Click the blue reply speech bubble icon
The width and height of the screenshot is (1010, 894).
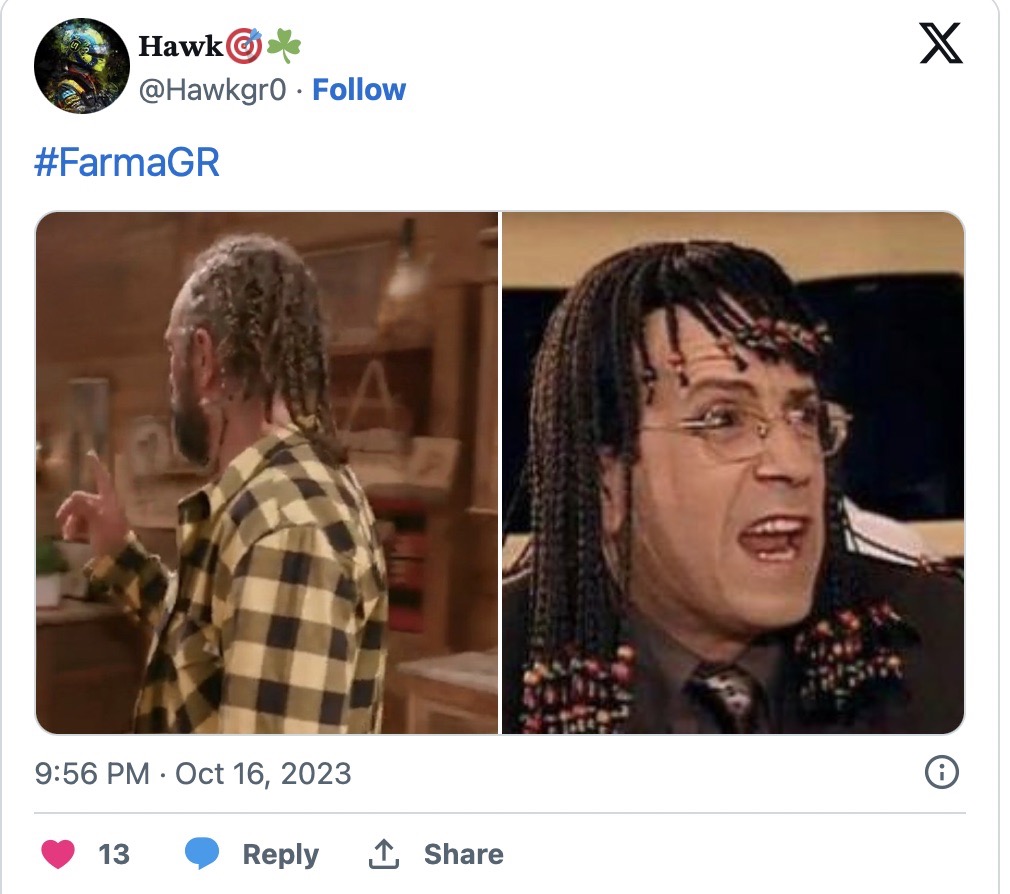point(202,854)
